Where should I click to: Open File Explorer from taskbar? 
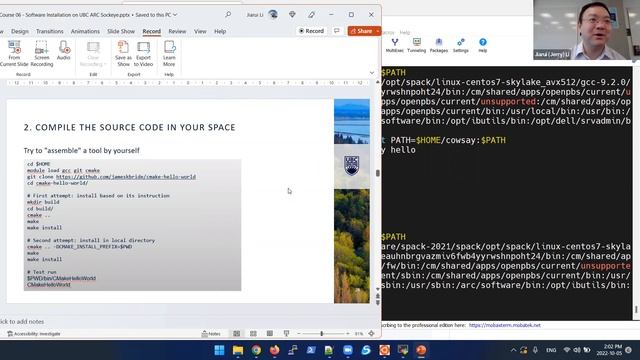(238, 350)
